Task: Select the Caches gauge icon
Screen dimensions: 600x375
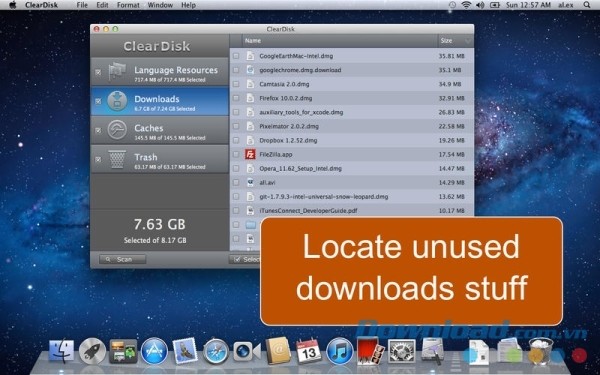Action: [x=117, y=130]
